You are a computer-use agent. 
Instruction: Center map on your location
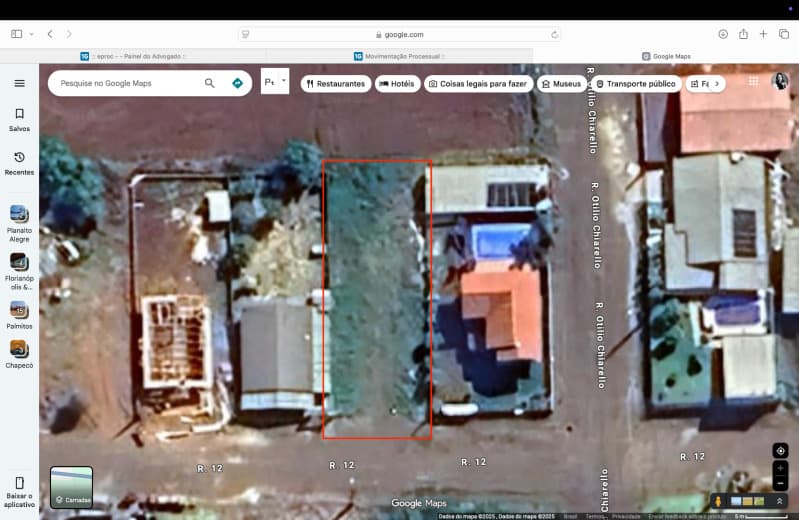pos(780,451)
